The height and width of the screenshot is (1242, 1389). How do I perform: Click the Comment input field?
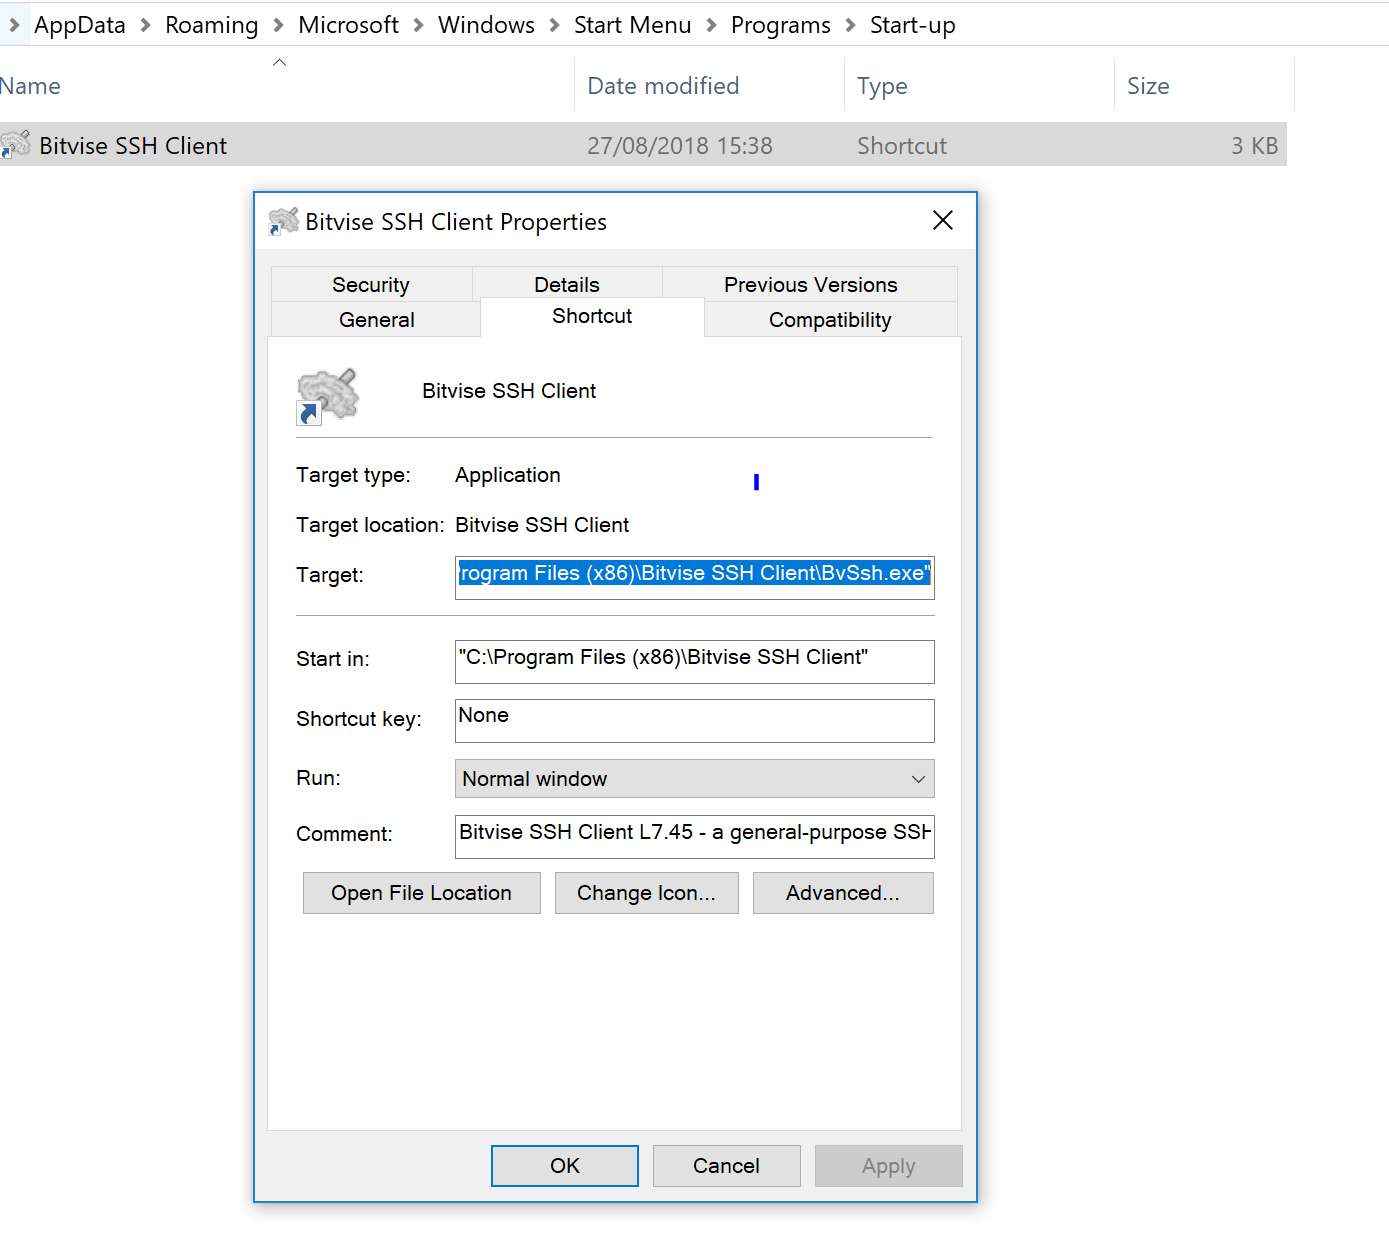coord(695,837)
